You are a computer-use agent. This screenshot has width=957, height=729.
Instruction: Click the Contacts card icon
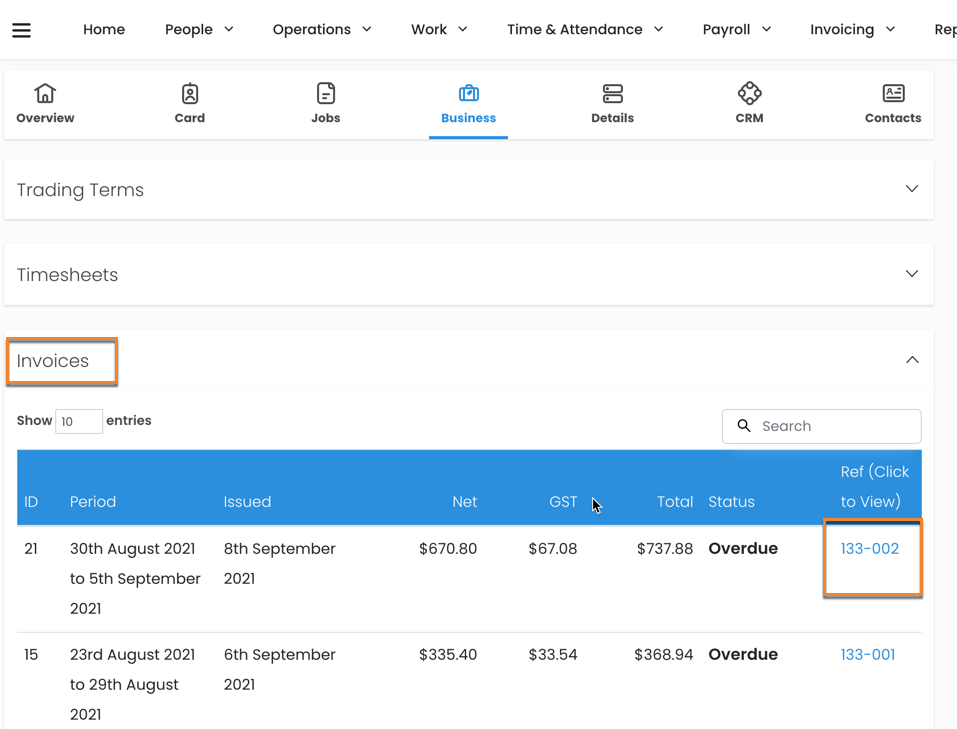coord(893,94)
